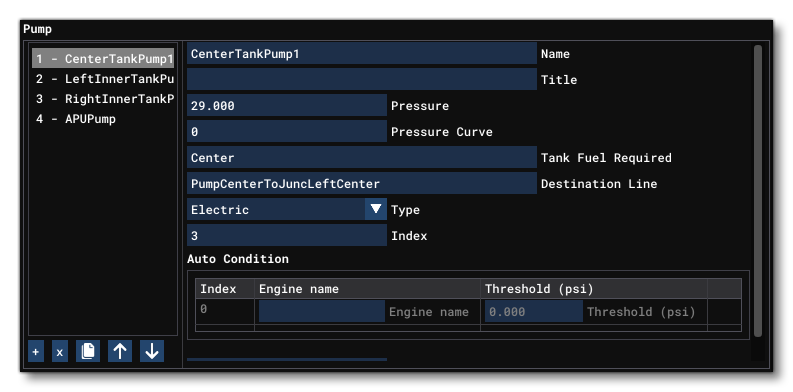Screen dimensions: 793x392
Task: Click the Engine name input in Auto Condition
Action: pyautogui.click(x=322, y=312)
